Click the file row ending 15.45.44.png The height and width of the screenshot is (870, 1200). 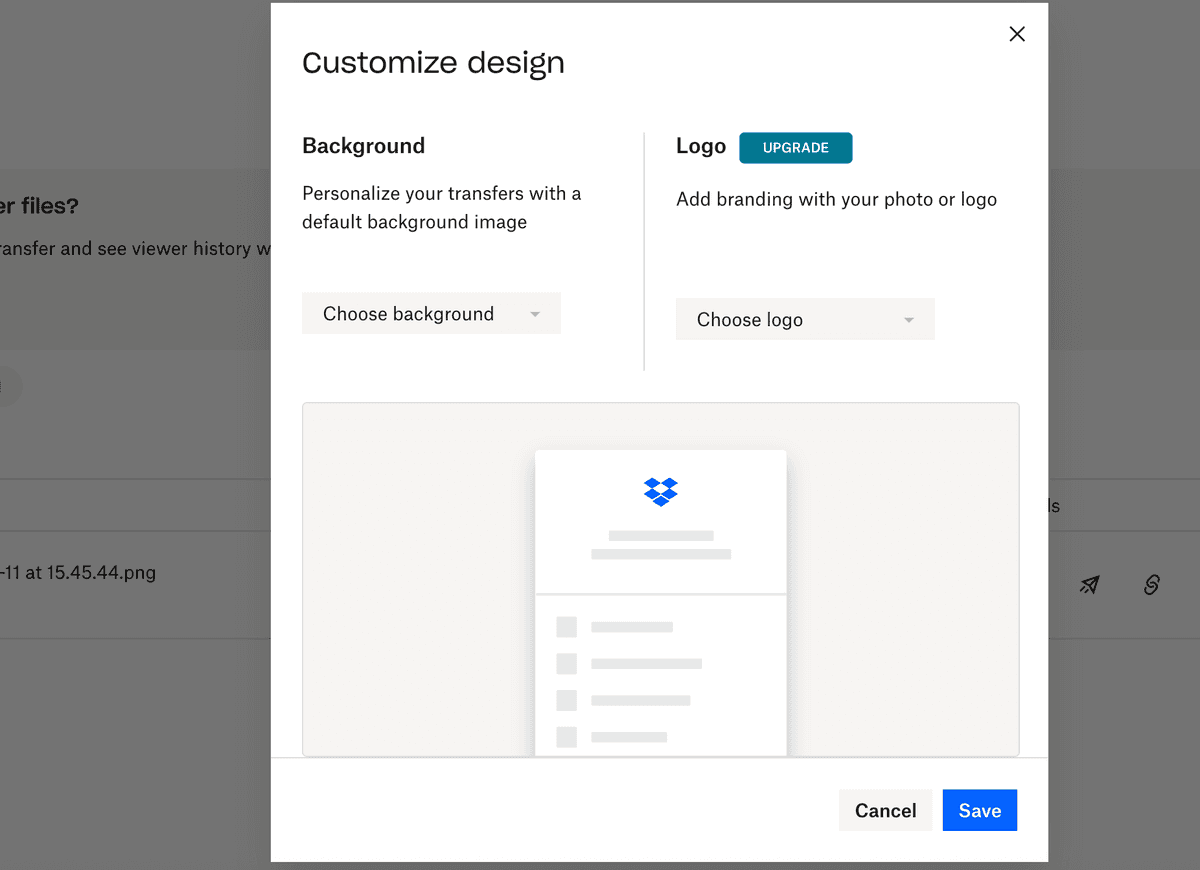click(x=80, y=572)
